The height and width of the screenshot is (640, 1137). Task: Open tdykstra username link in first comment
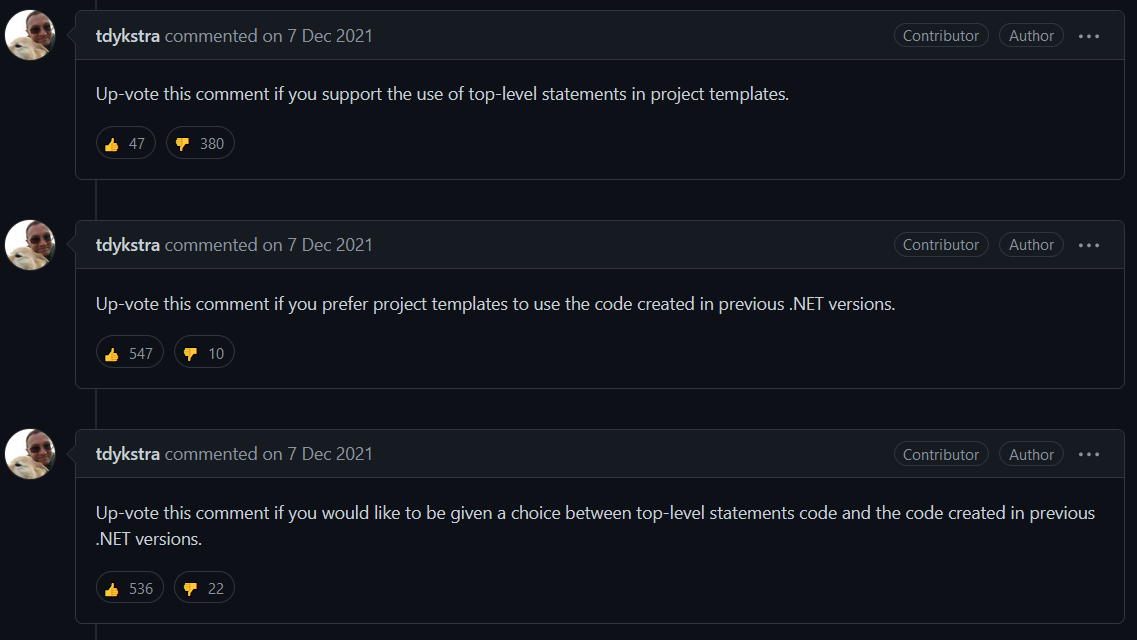pyautogui.click(x=128, y=36)
